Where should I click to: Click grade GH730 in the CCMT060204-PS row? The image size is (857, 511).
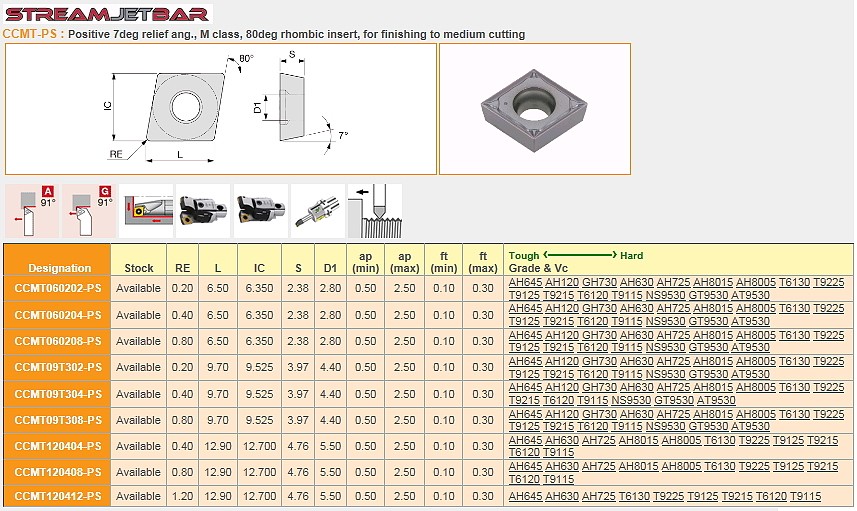pos(599,308)
